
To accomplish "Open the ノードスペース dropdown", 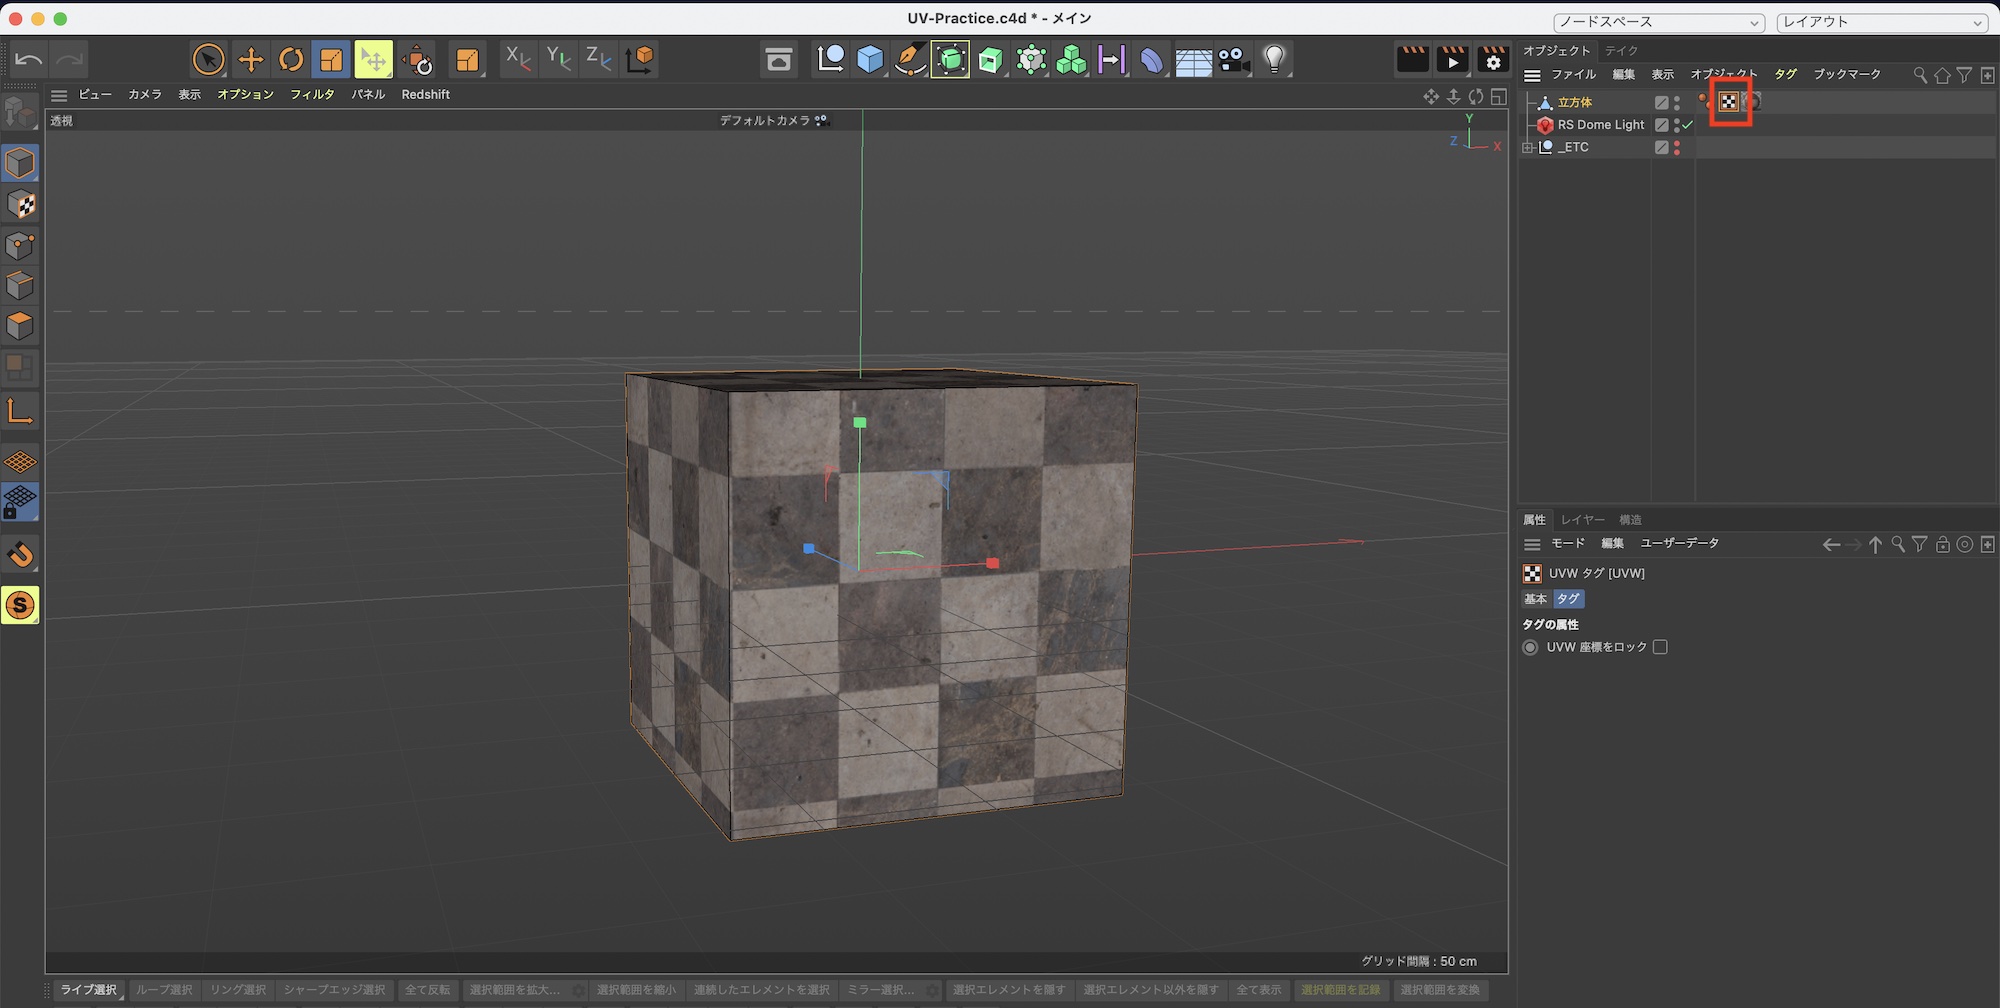I will 1657,22.
